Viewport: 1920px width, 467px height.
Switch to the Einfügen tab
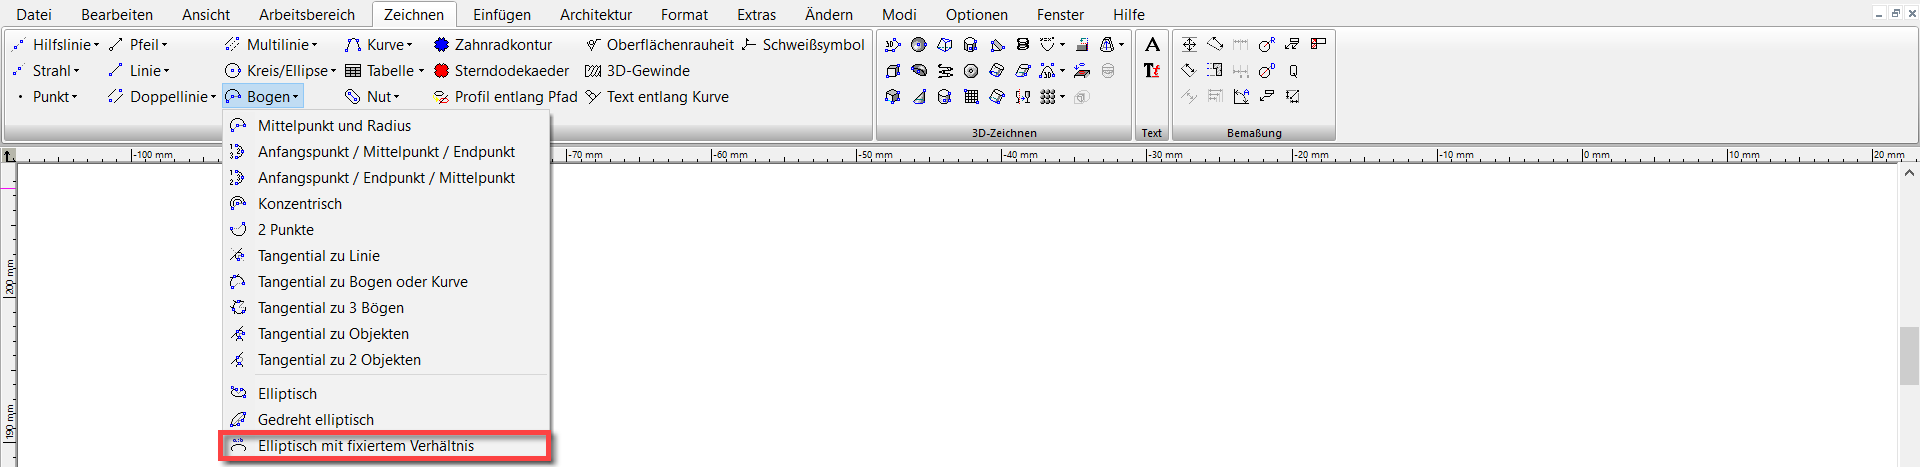(x=502, y=15)
